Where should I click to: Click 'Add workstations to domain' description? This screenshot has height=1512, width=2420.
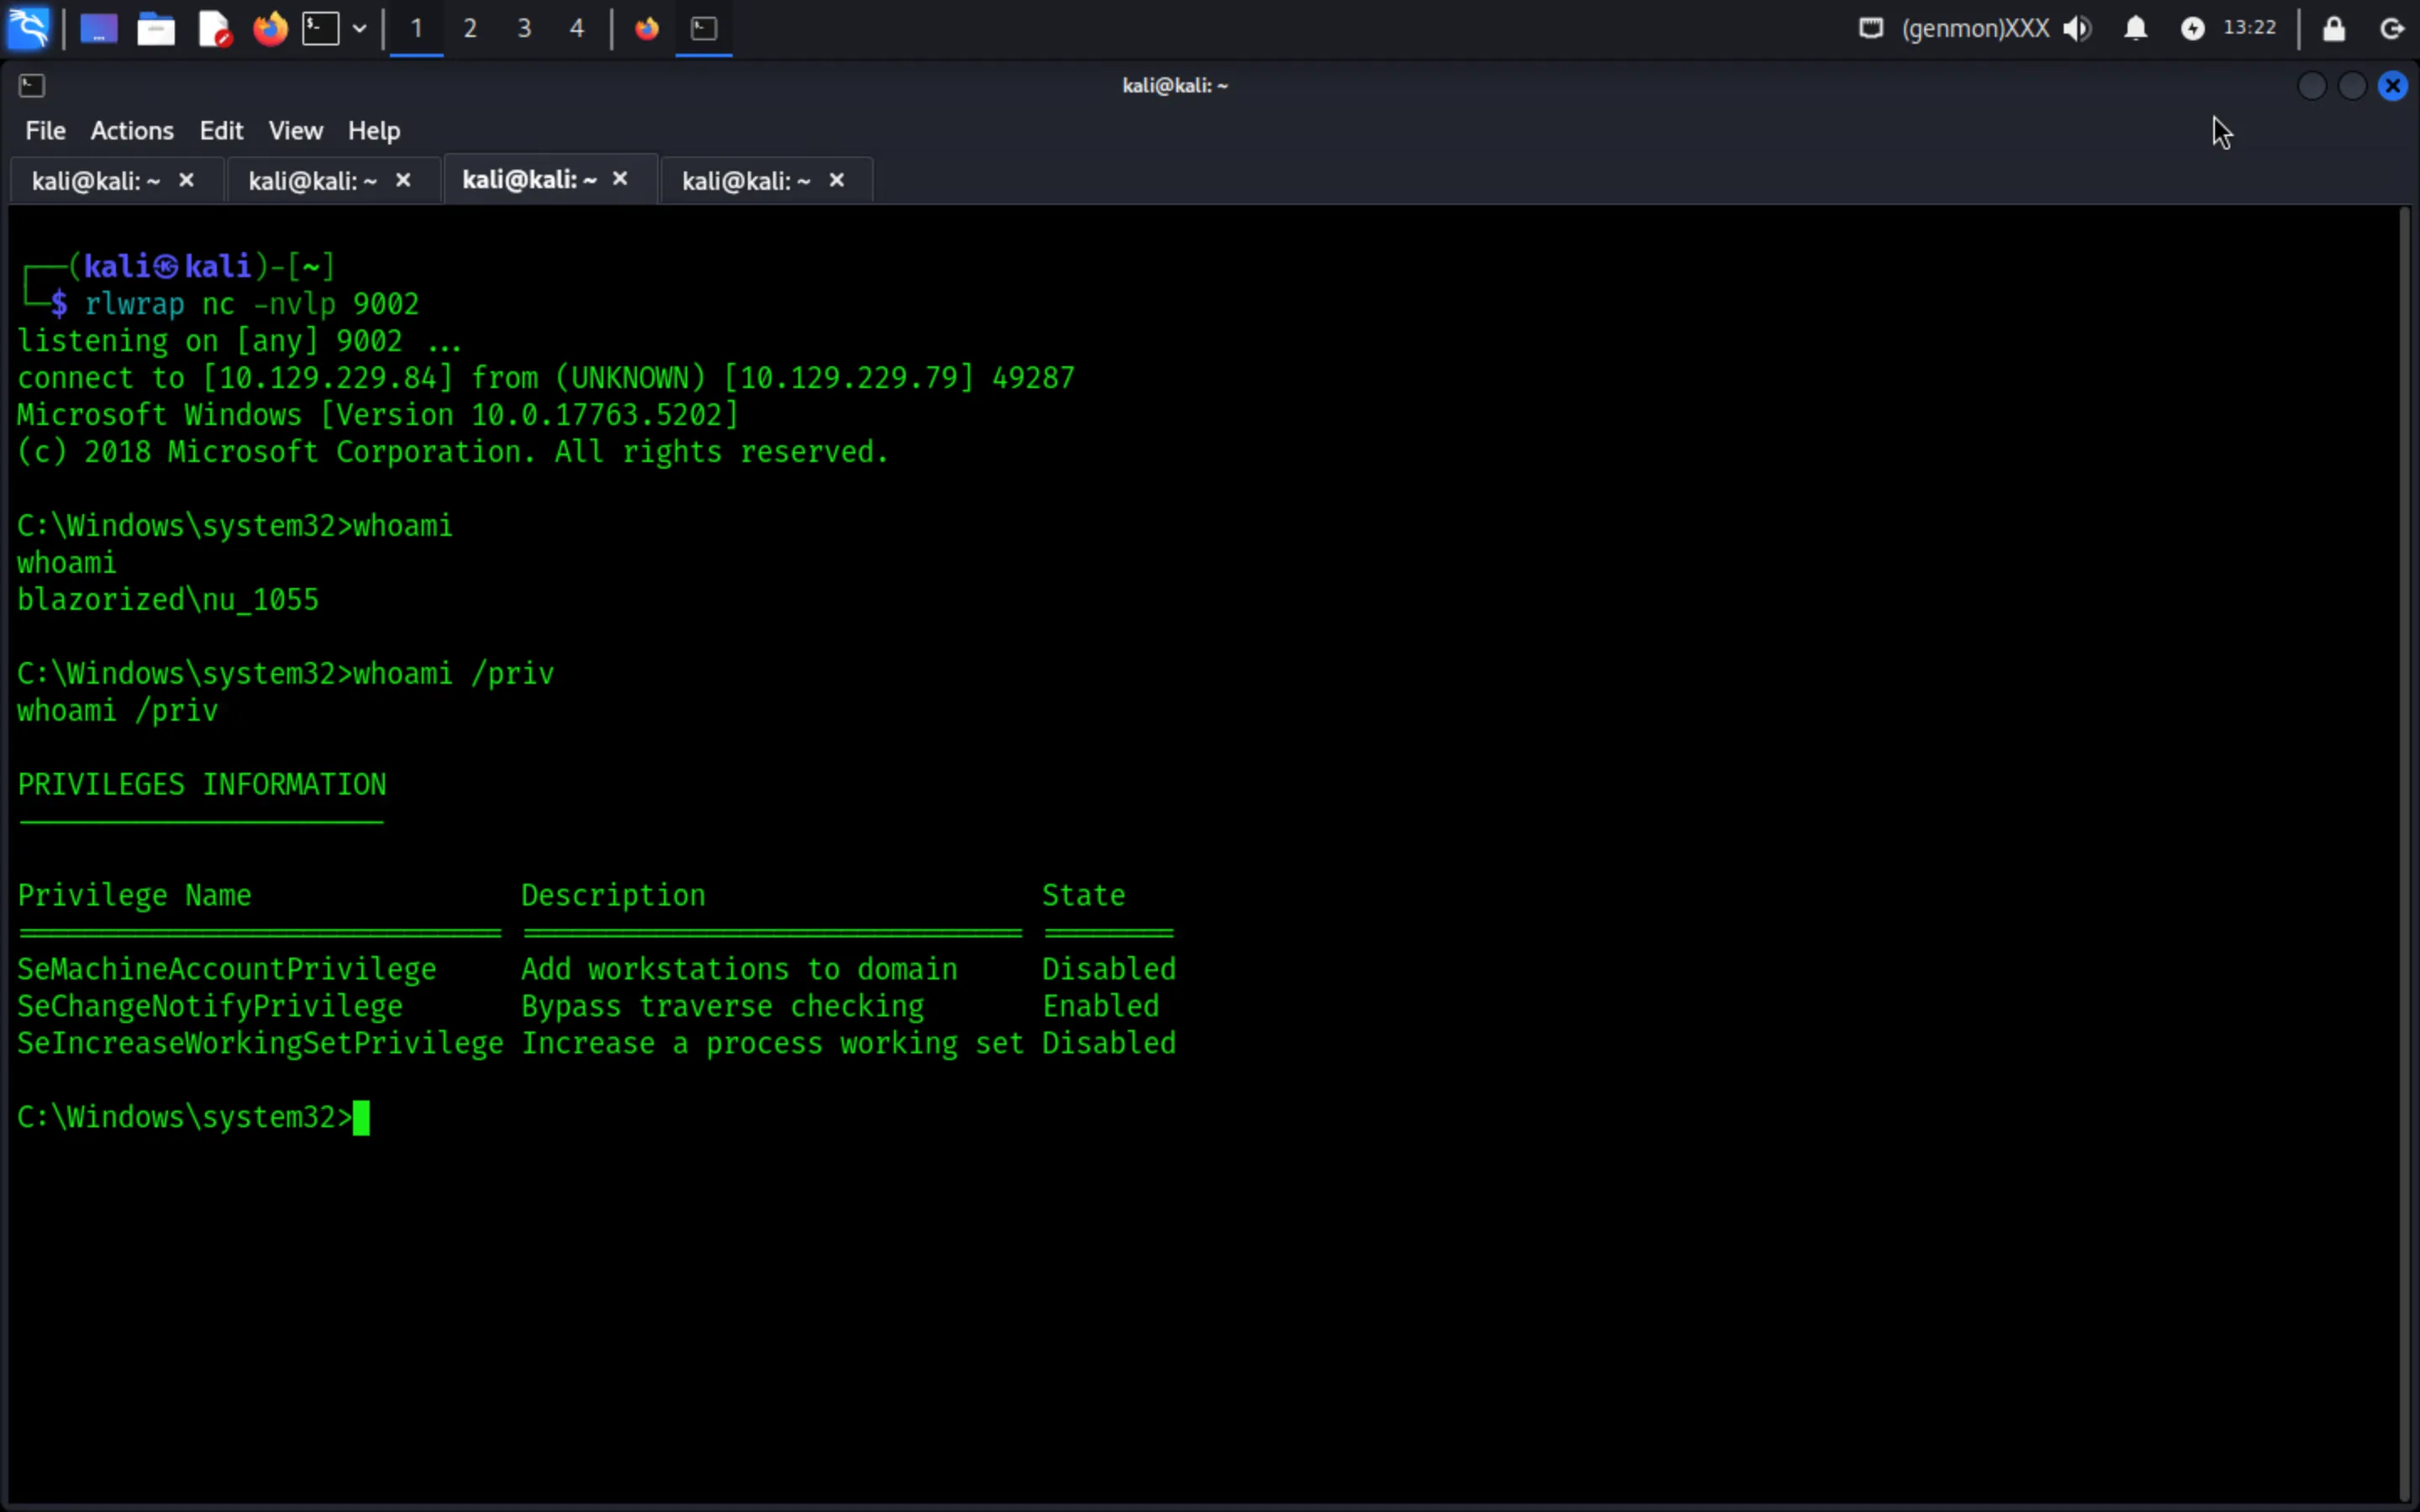pos(740,970)
